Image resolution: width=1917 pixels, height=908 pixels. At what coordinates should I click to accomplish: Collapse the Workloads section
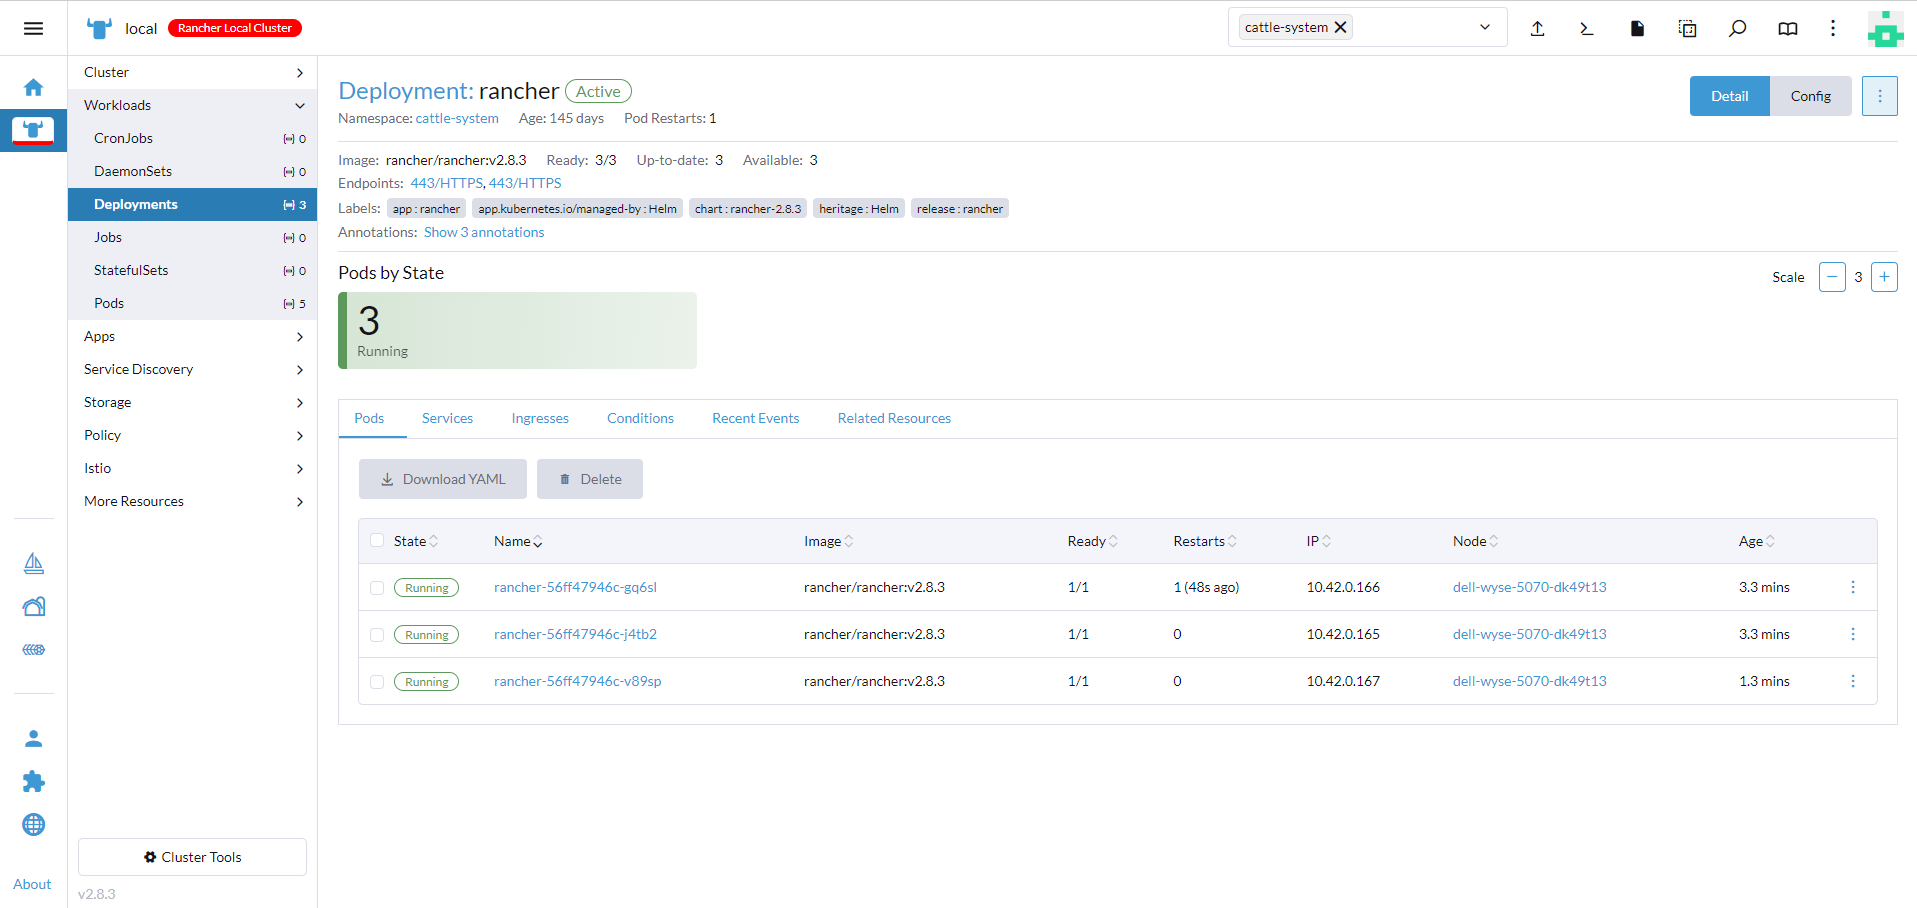(192, 105)
